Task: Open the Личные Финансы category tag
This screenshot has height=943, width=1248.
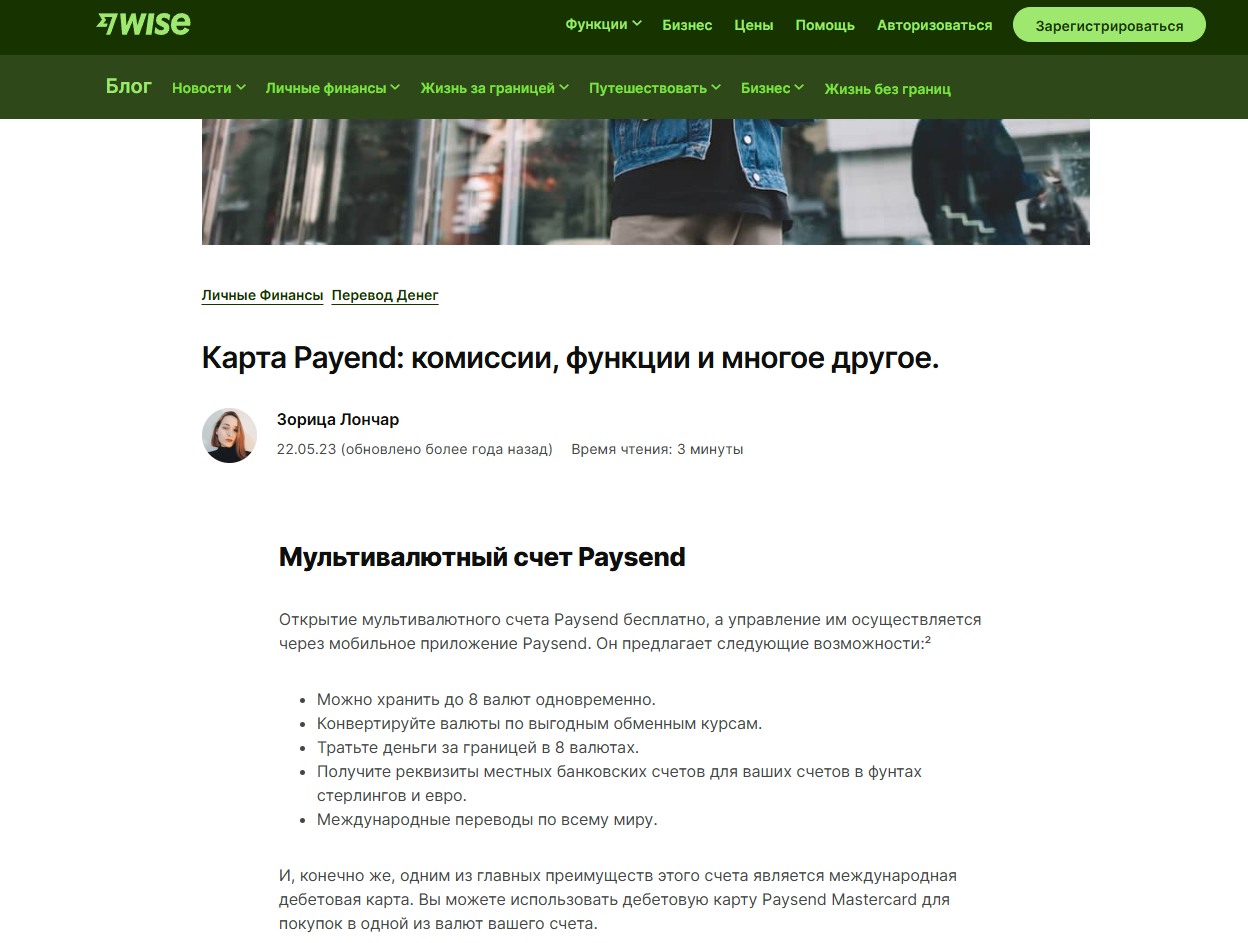Action: 262,295
